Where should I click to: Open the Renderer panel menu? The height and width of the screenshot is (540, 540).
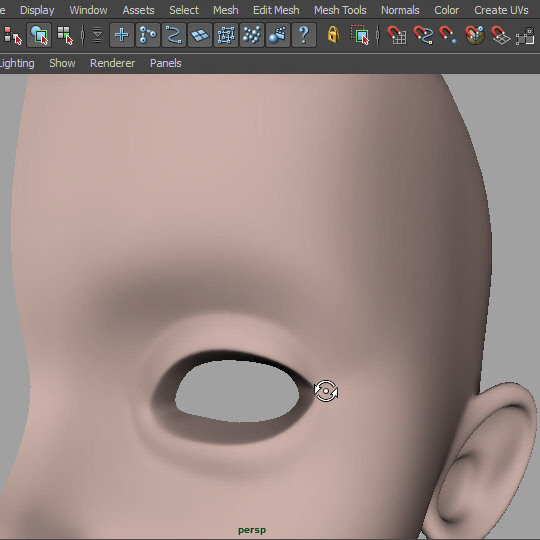click(113, 63)
